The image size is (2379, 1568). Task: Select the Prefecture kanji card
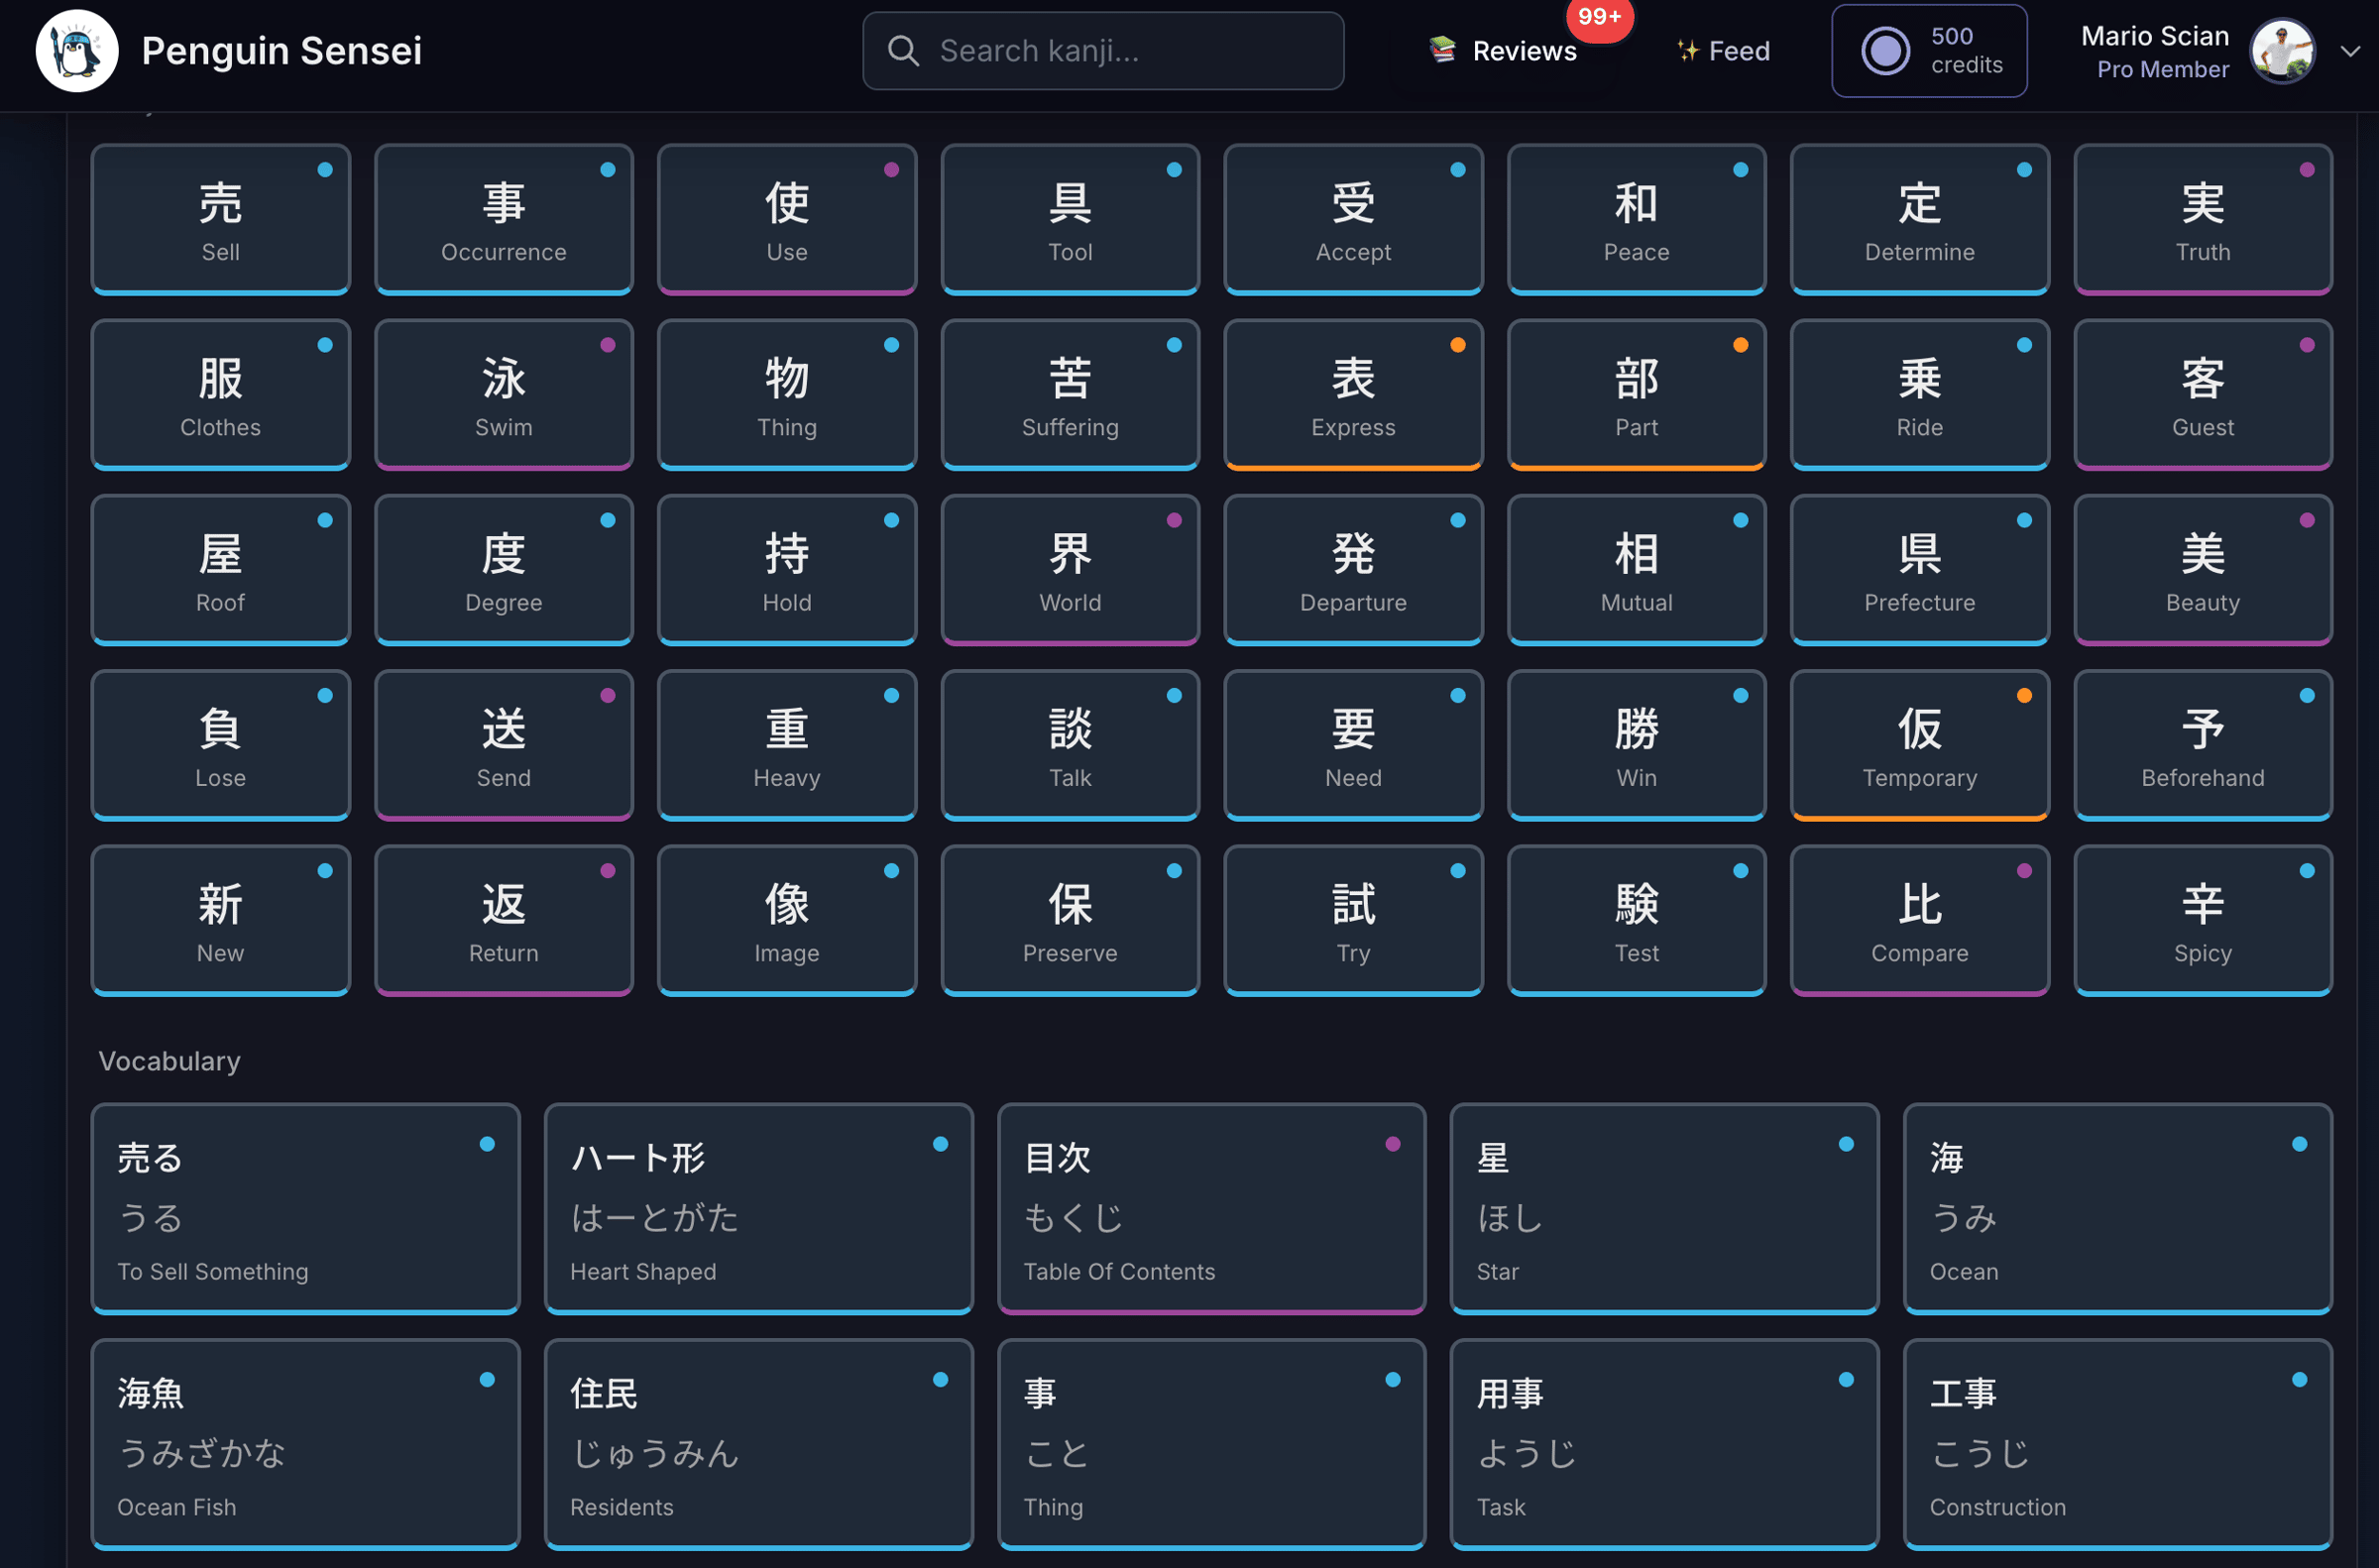(x=1919, y=570)
